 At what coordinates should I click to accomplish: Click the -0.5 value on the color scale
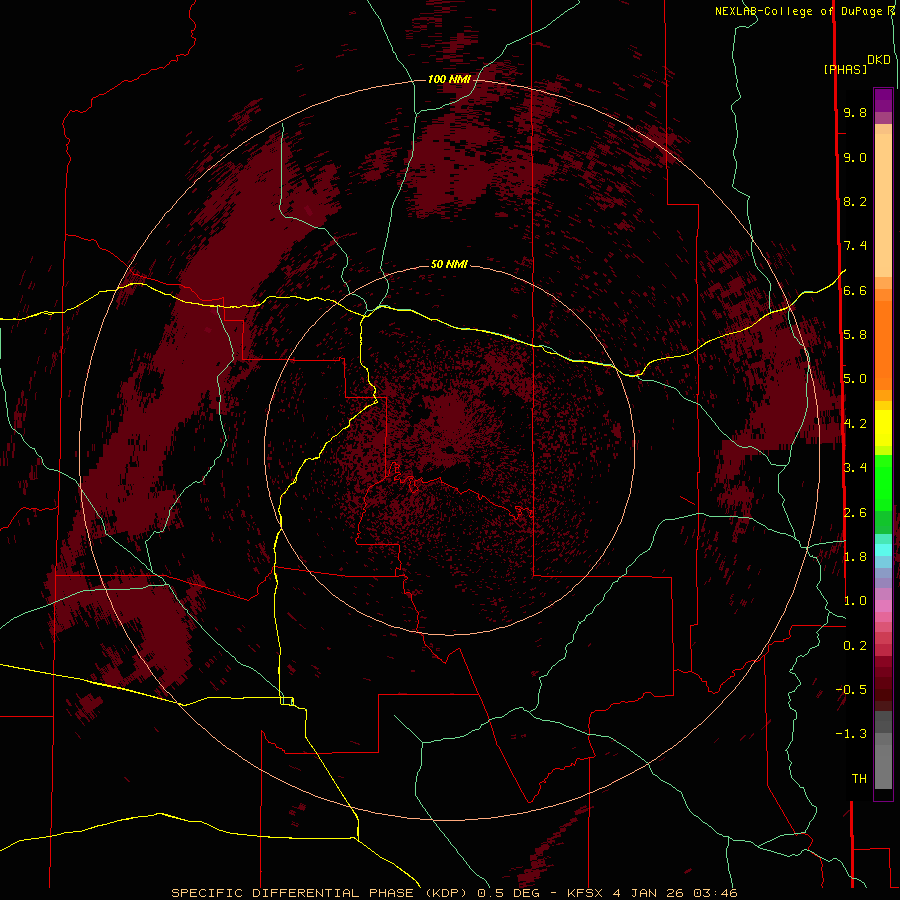(851, 689)
